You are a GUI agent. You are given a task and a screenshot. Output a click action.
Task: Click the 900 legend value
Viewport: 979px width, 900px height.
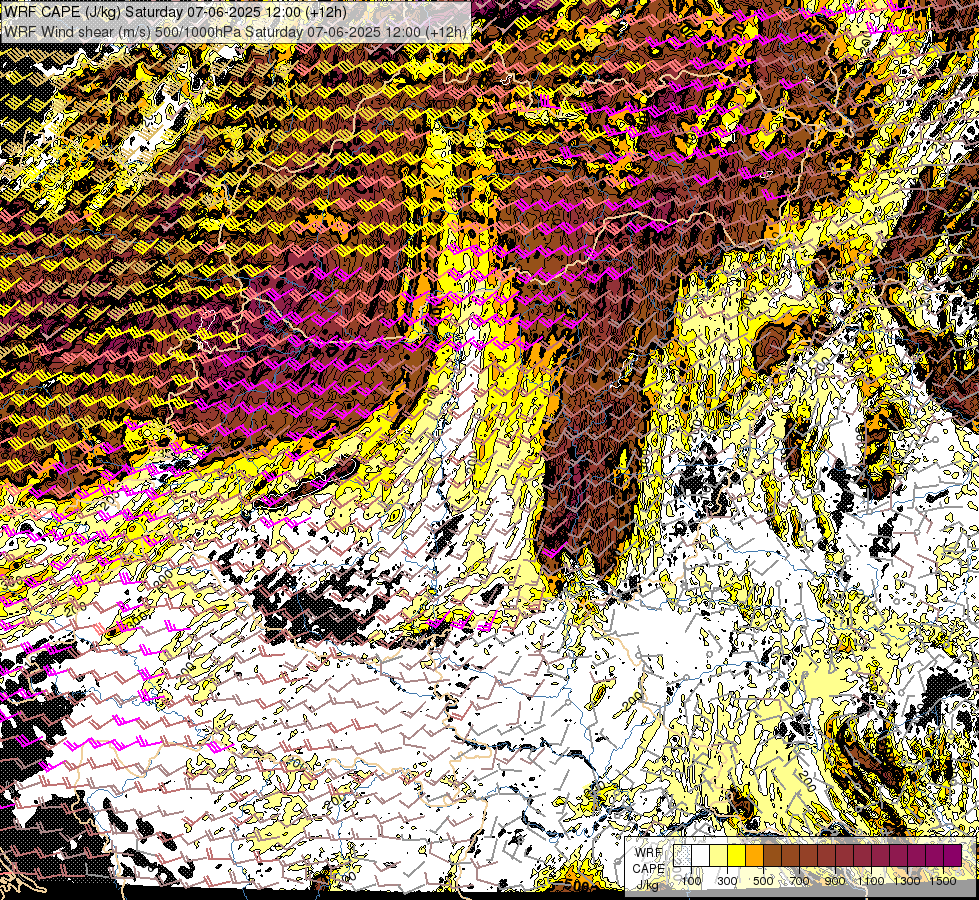coord(835,881)
